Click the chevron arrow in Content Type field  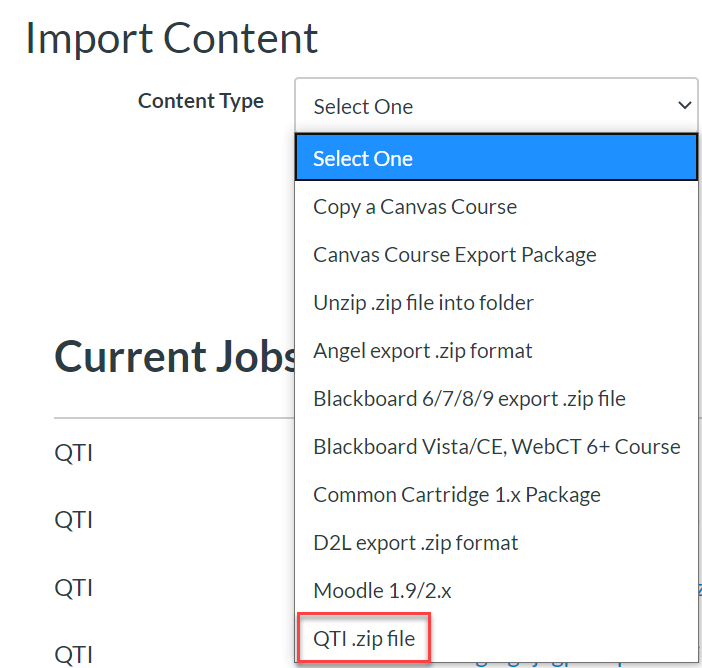tap(685, 106)
